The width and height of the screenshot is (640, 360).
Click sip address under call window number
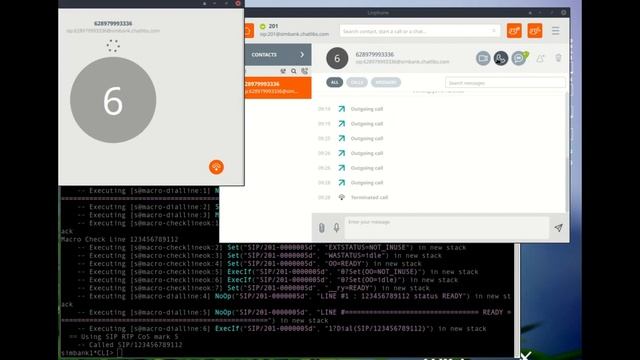coord(113,31)
